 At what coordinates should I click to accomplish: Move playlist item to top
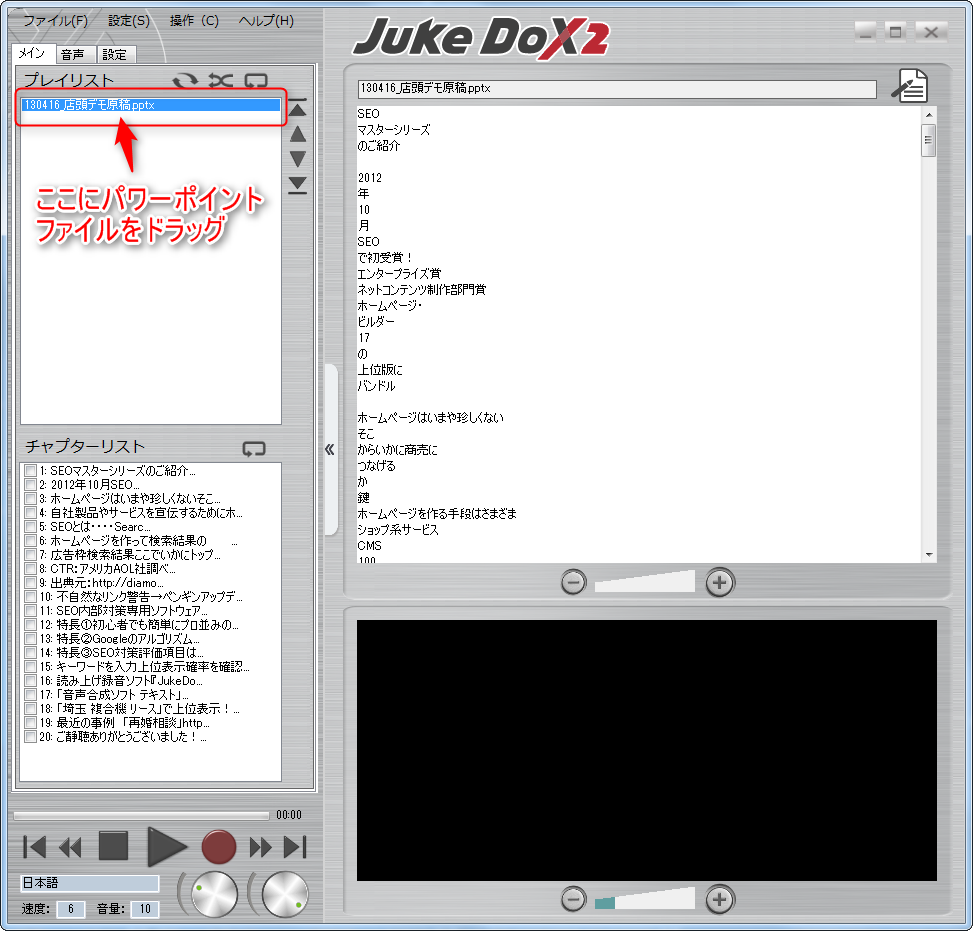click(x=298, y=107)
